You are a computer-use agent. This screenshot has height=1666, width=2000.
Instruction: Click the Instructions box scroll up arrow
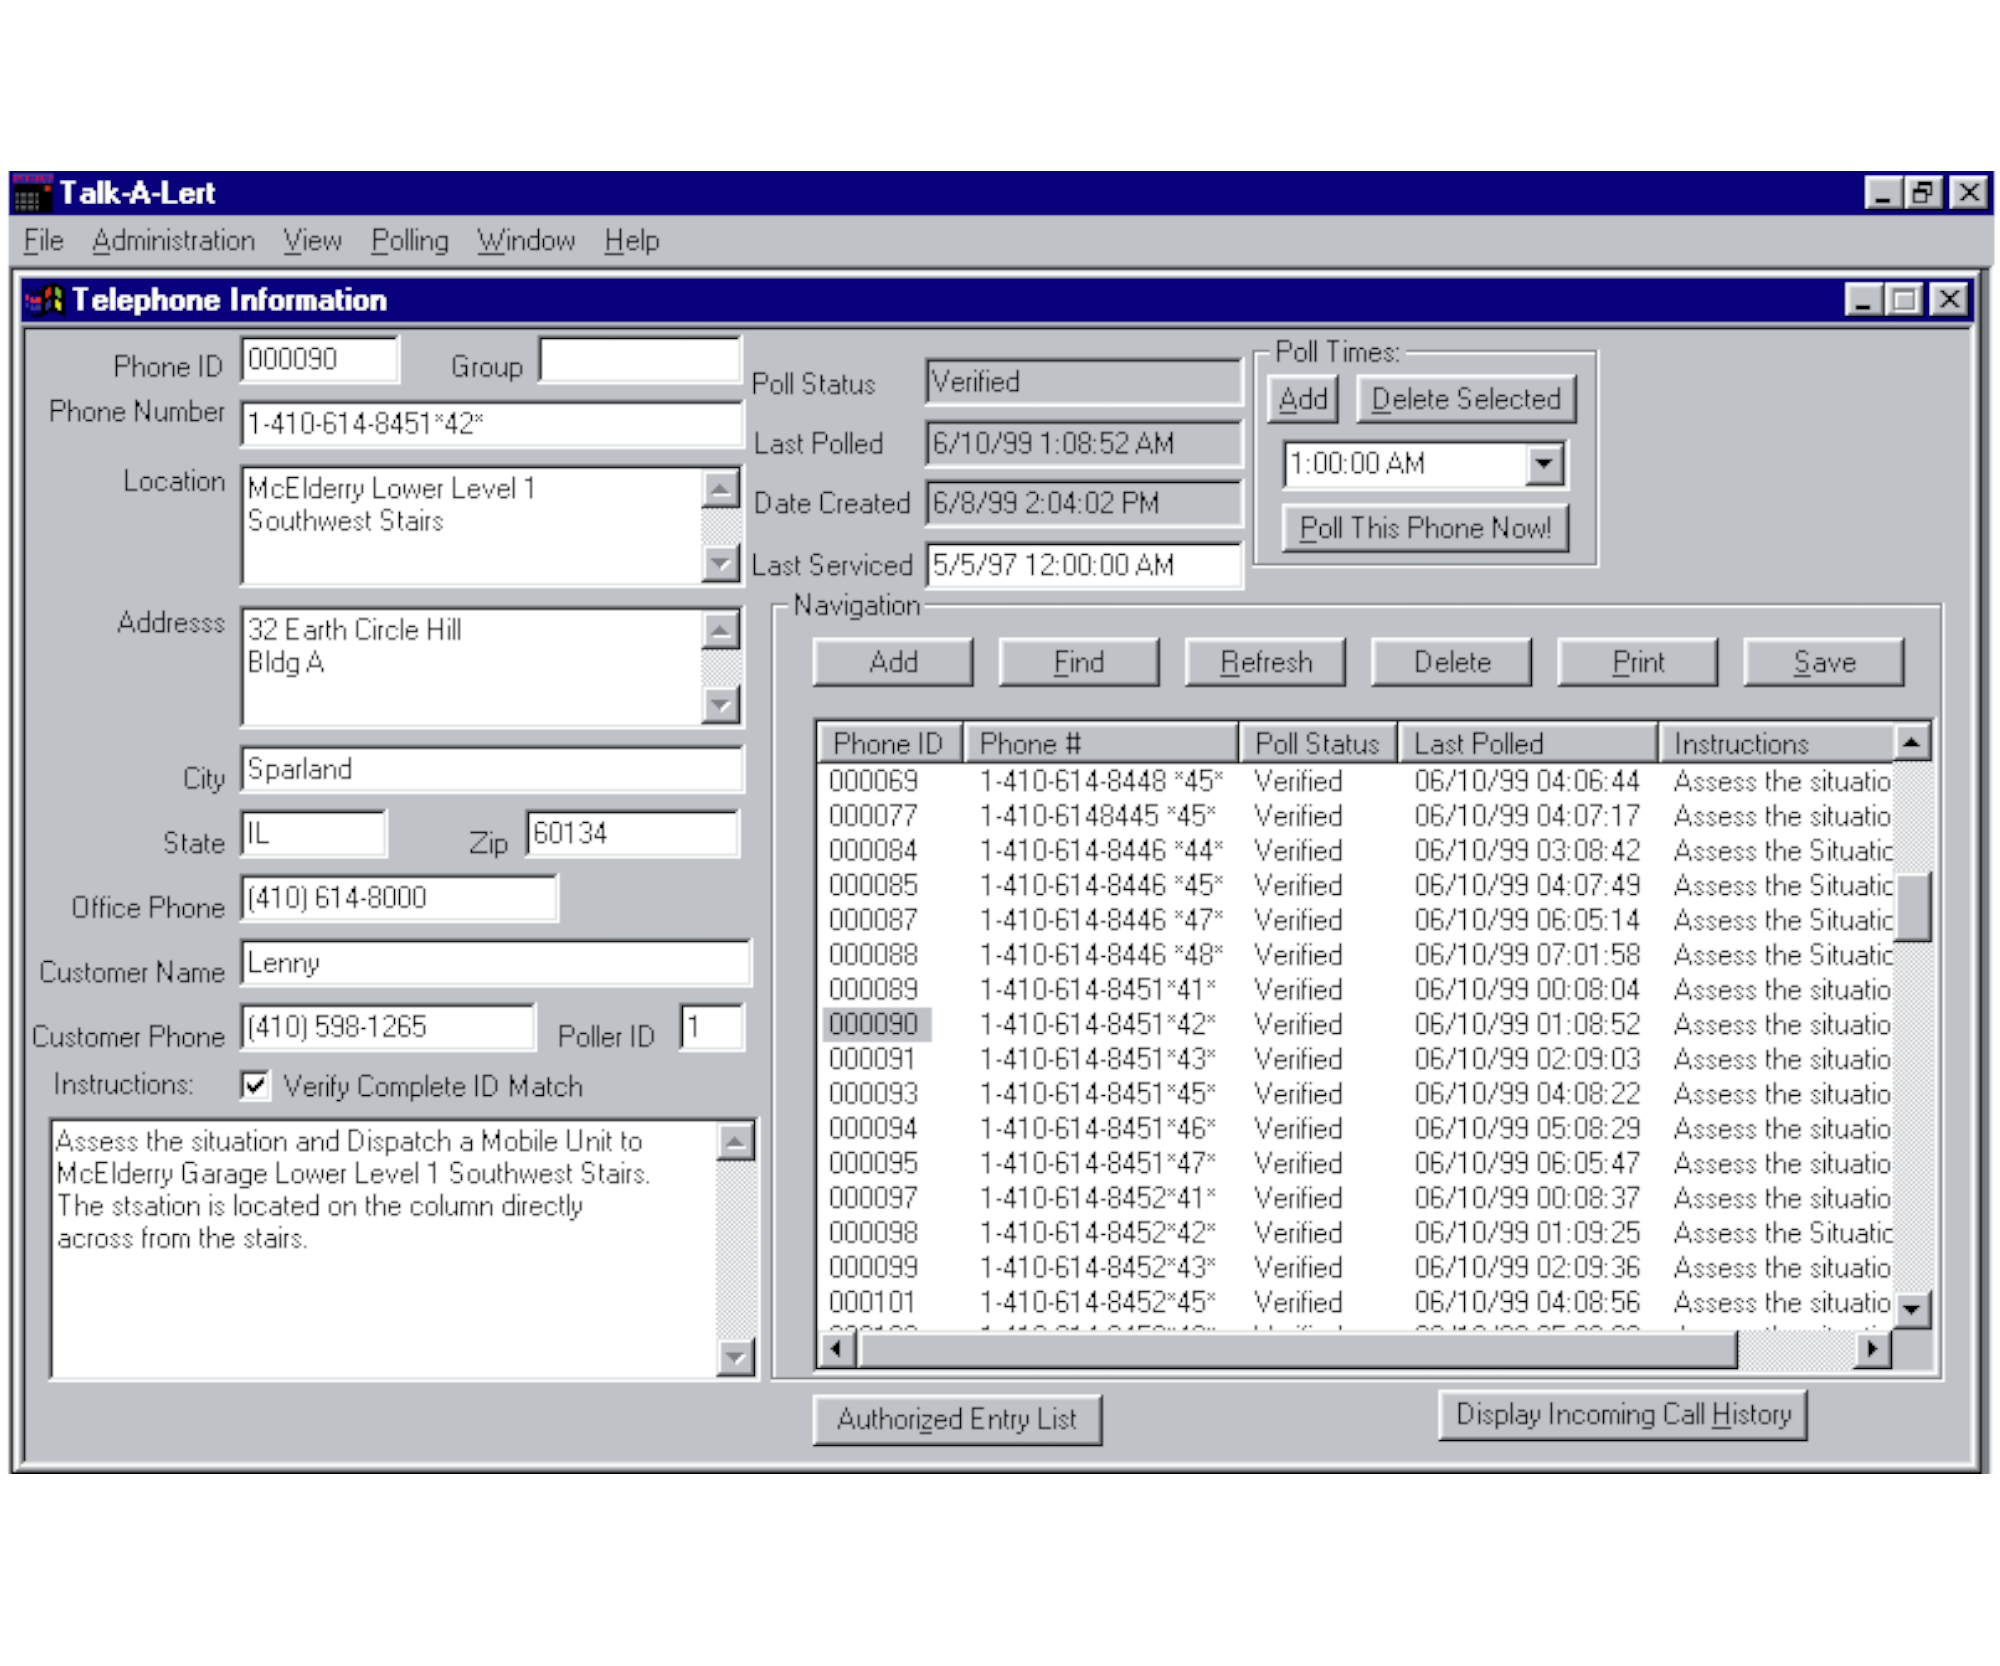click(736, 1142)
